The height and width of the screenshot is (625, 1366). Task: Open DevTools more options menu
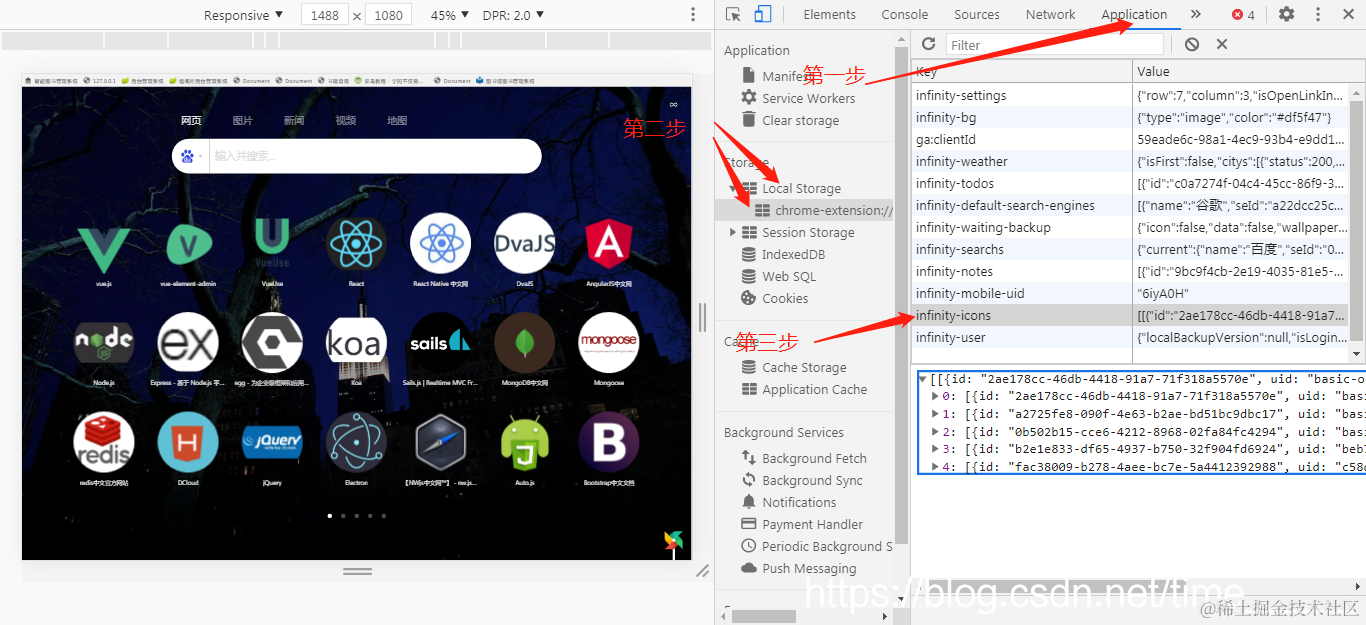tap(1318, 14)
